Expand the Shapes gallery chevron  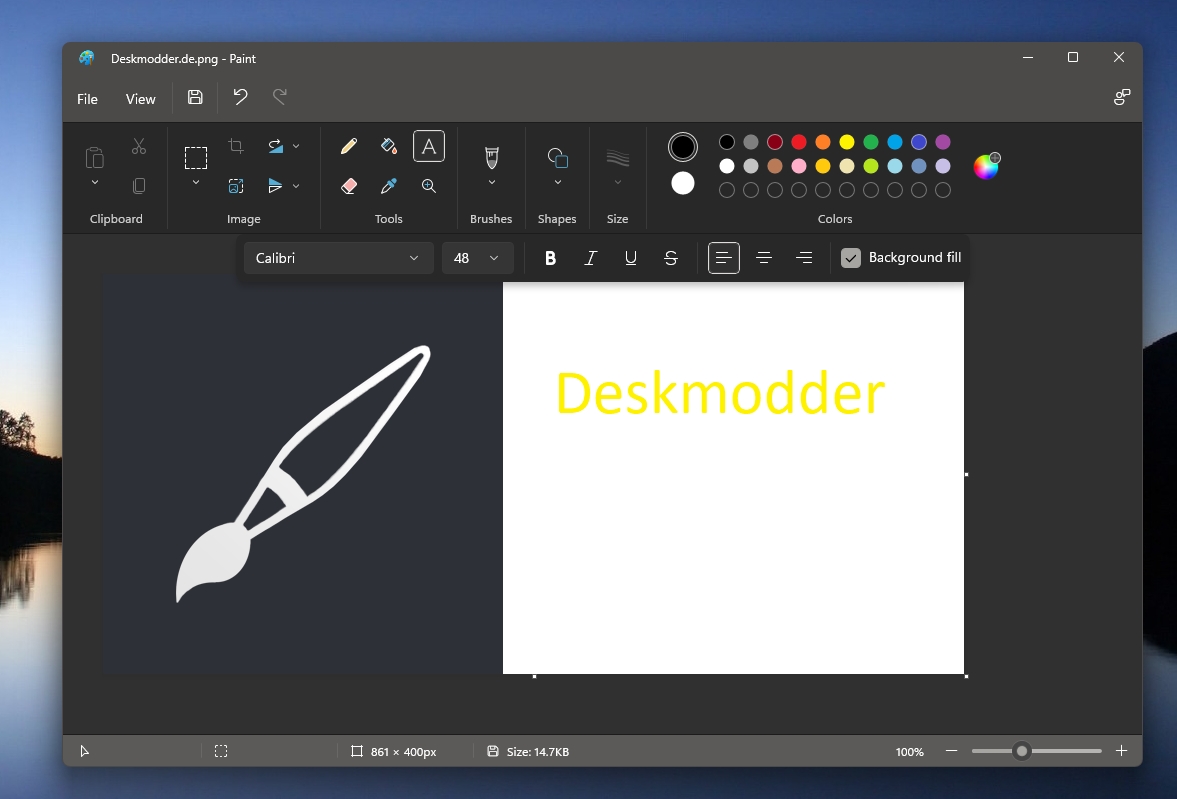(x=558, y=182)
